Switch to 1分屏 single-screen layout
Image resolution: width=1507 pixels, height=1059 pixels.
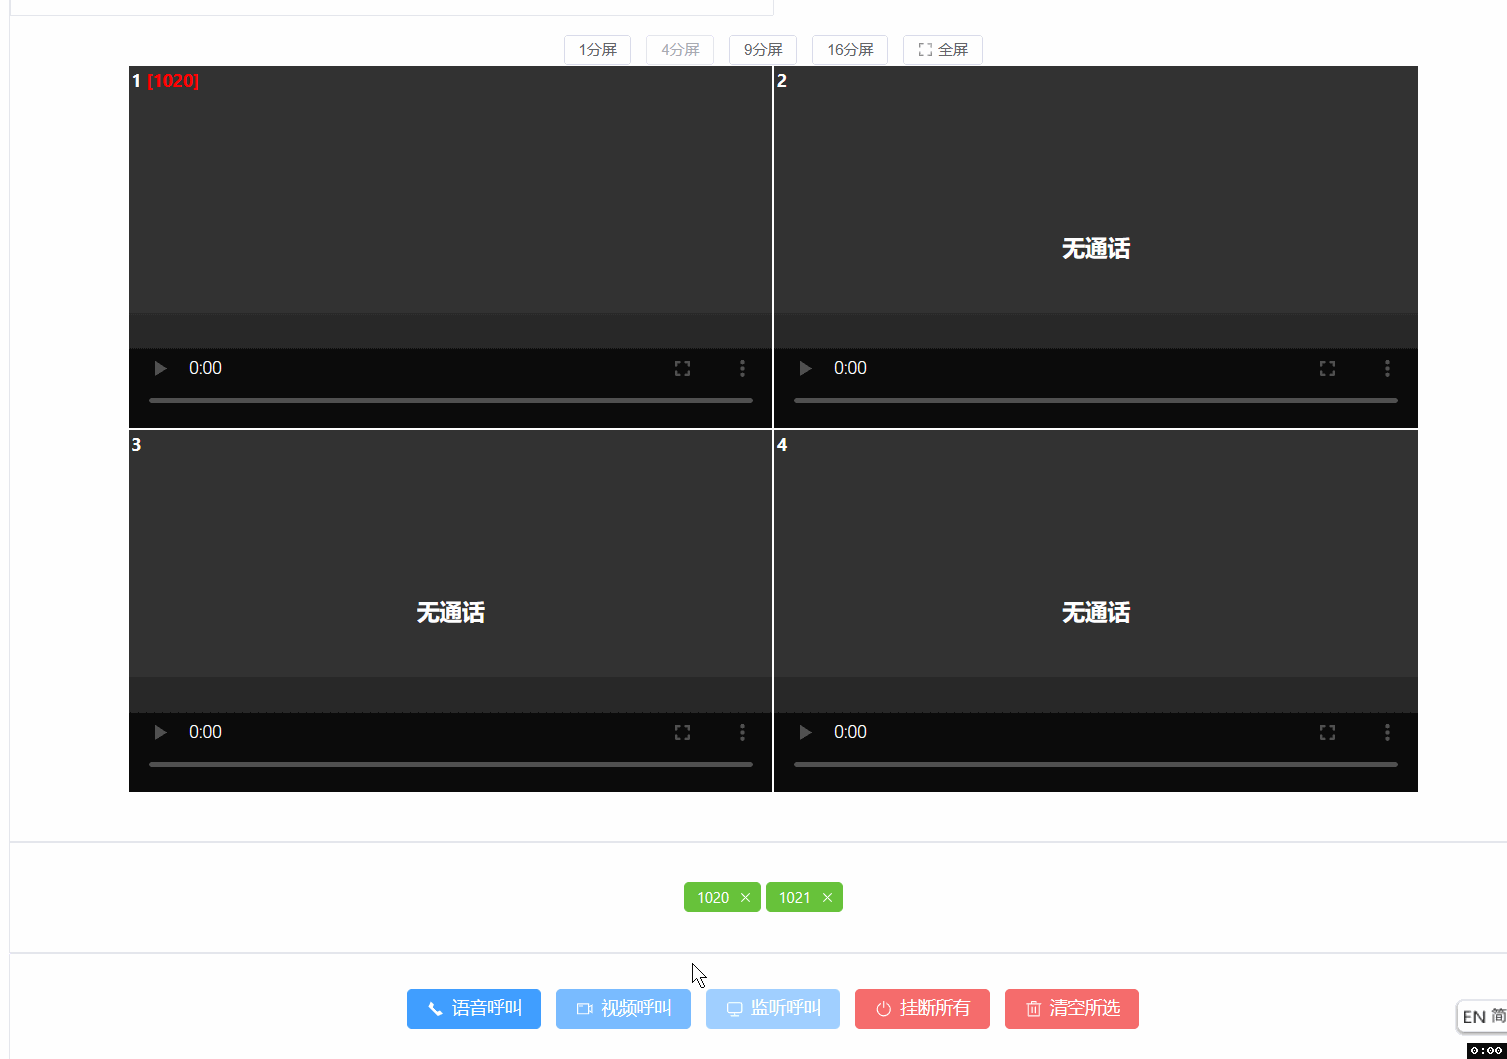[x=597, y=50]
